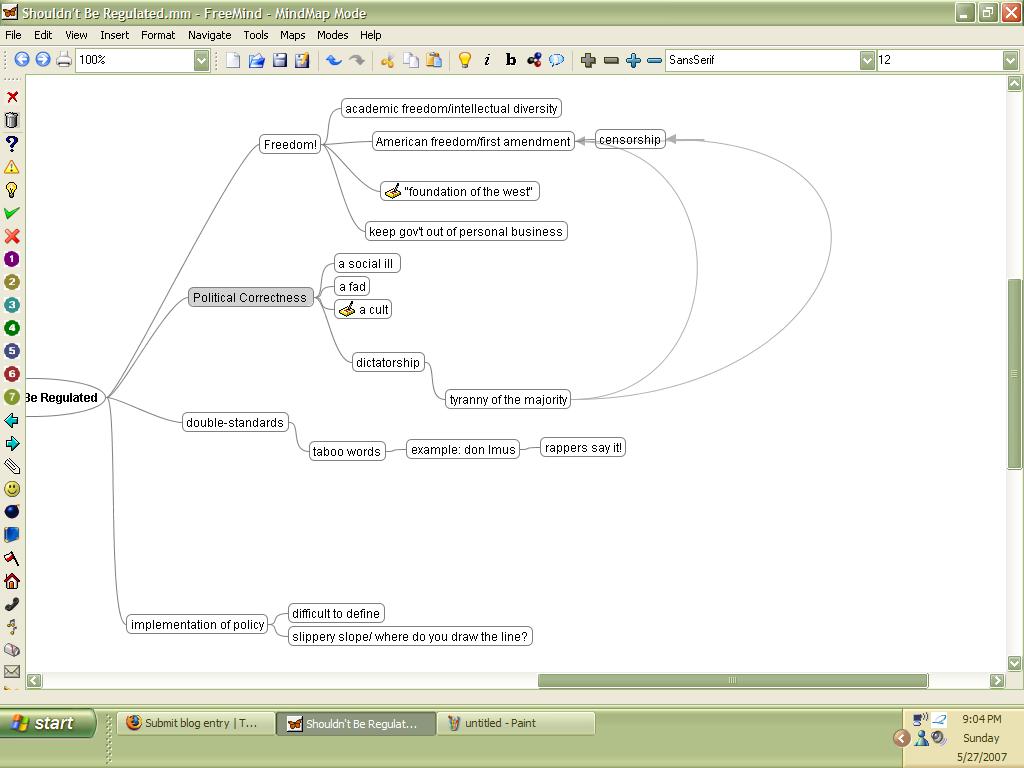Add the green check mark icon to the node

12,213
